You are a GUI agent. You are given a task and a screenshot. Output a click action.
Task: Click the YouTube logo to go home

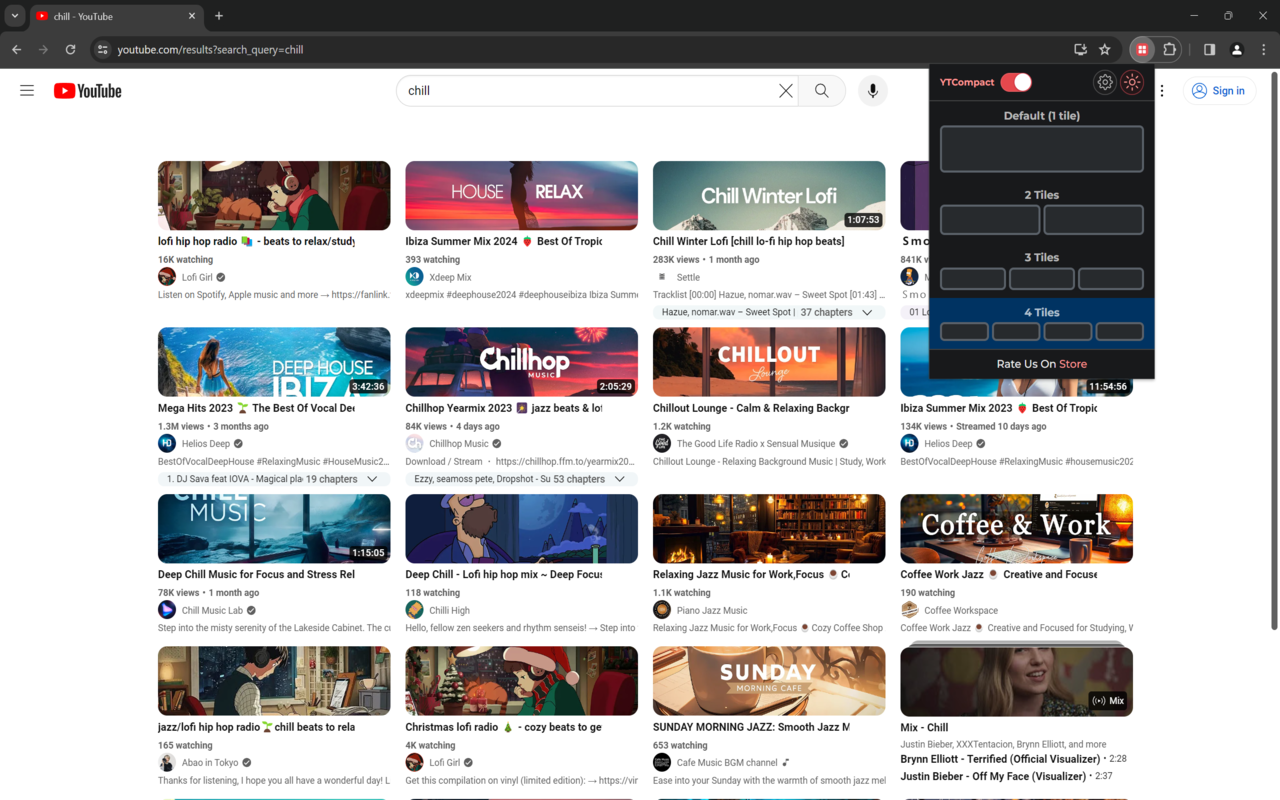point(87,90)
